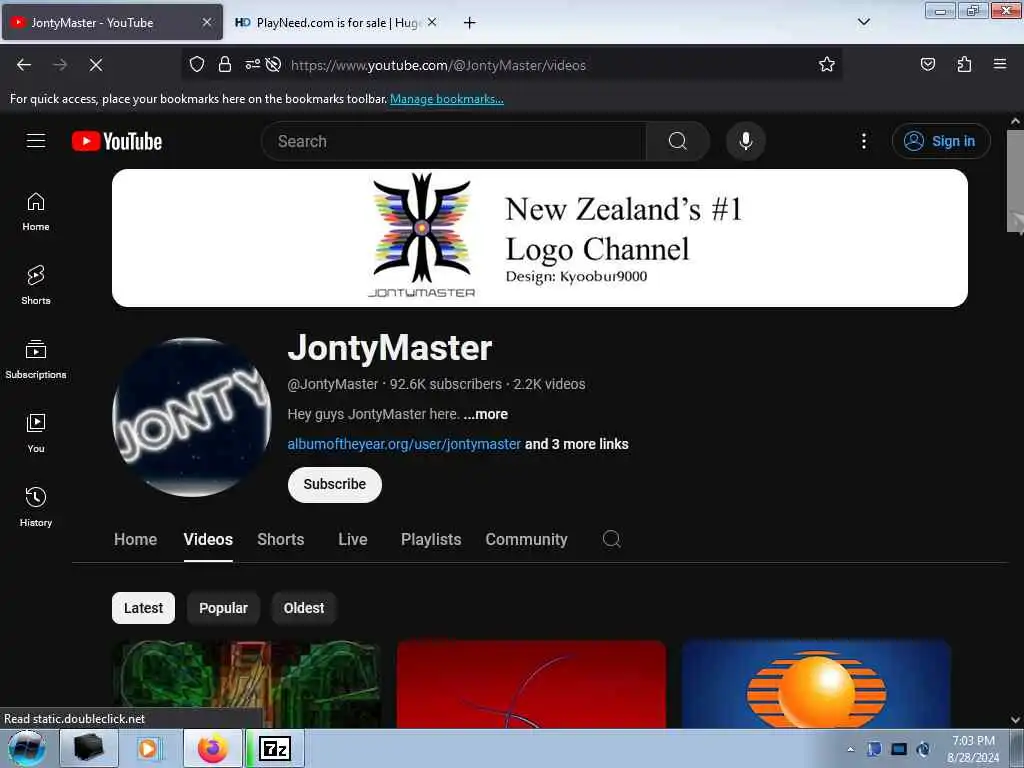Click the Sign in button

pyautogui.click(x=940, y=141)
